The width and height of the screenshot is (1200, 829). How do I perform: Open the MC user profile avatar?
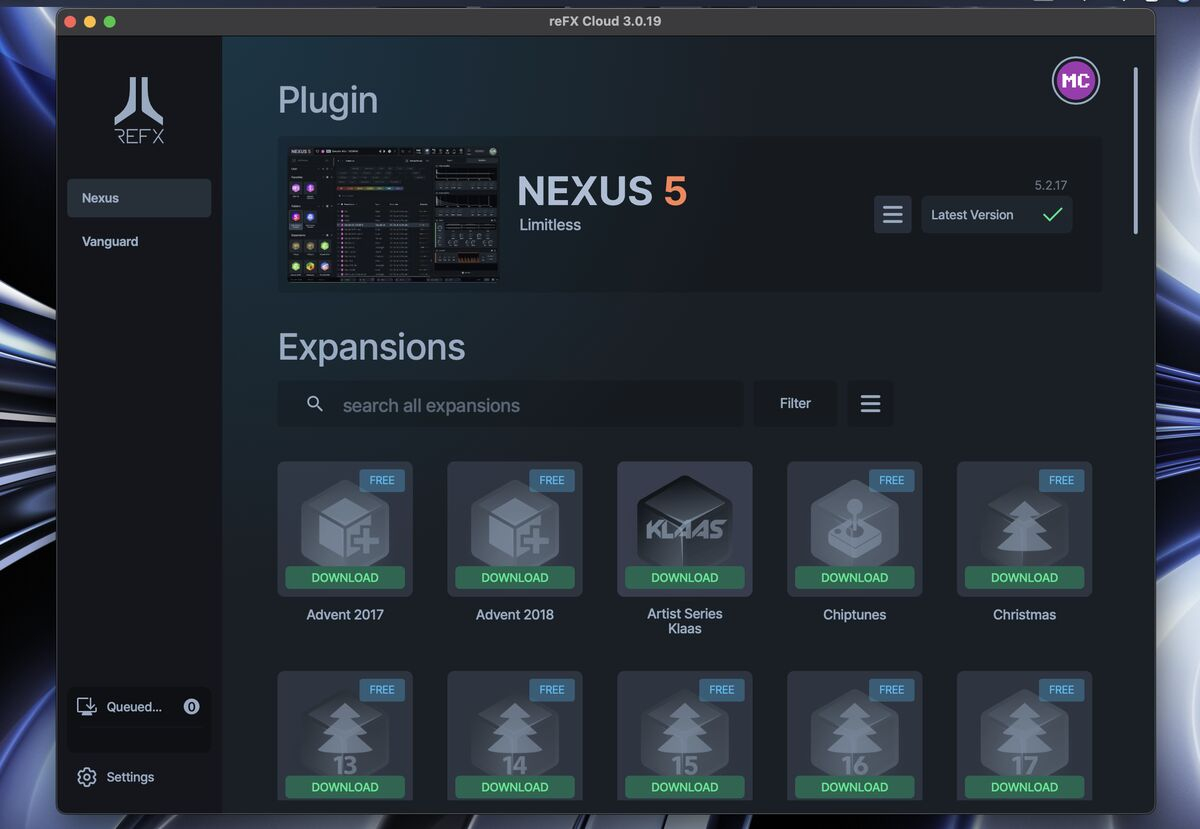coord(1075,81)
